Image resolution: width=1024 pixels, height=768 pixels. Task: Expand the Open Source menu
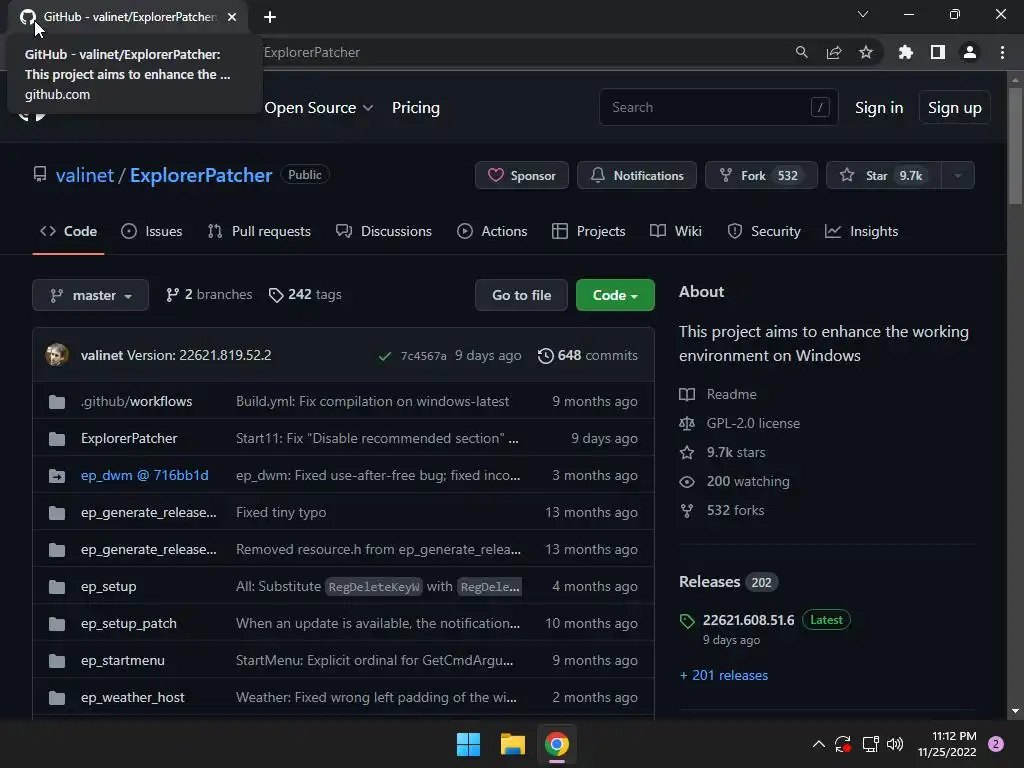pos(319,108)
